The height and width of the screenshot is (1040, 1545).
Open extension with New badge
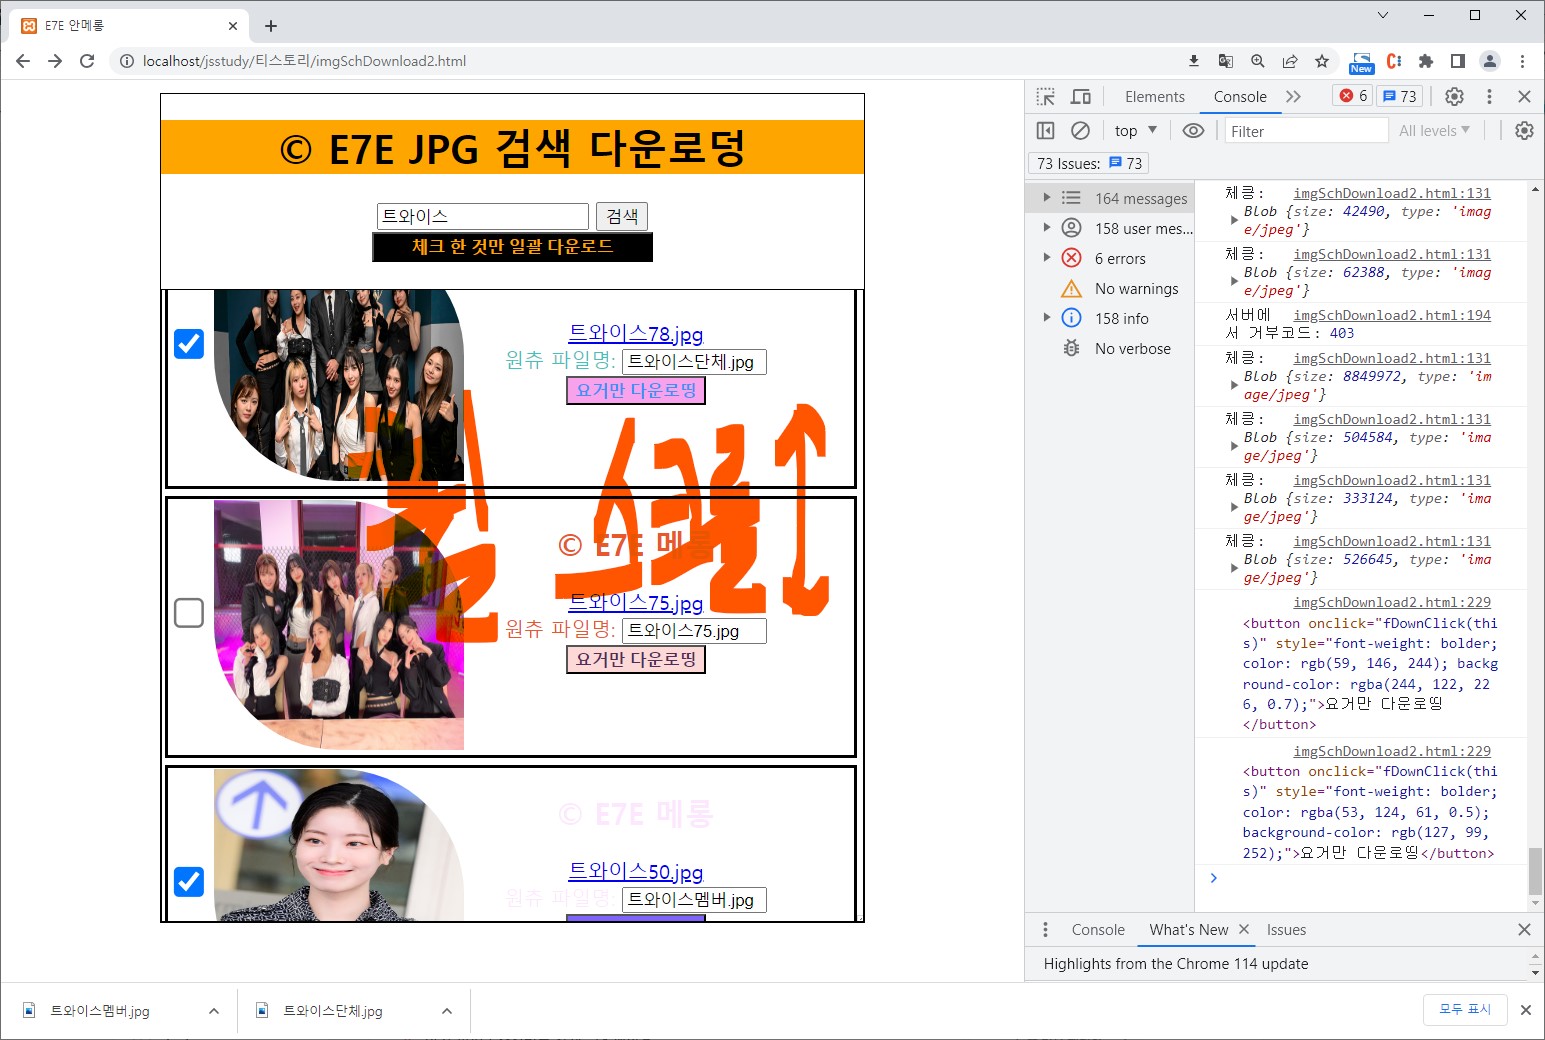pyautogui.click(x=1361, y=63)
